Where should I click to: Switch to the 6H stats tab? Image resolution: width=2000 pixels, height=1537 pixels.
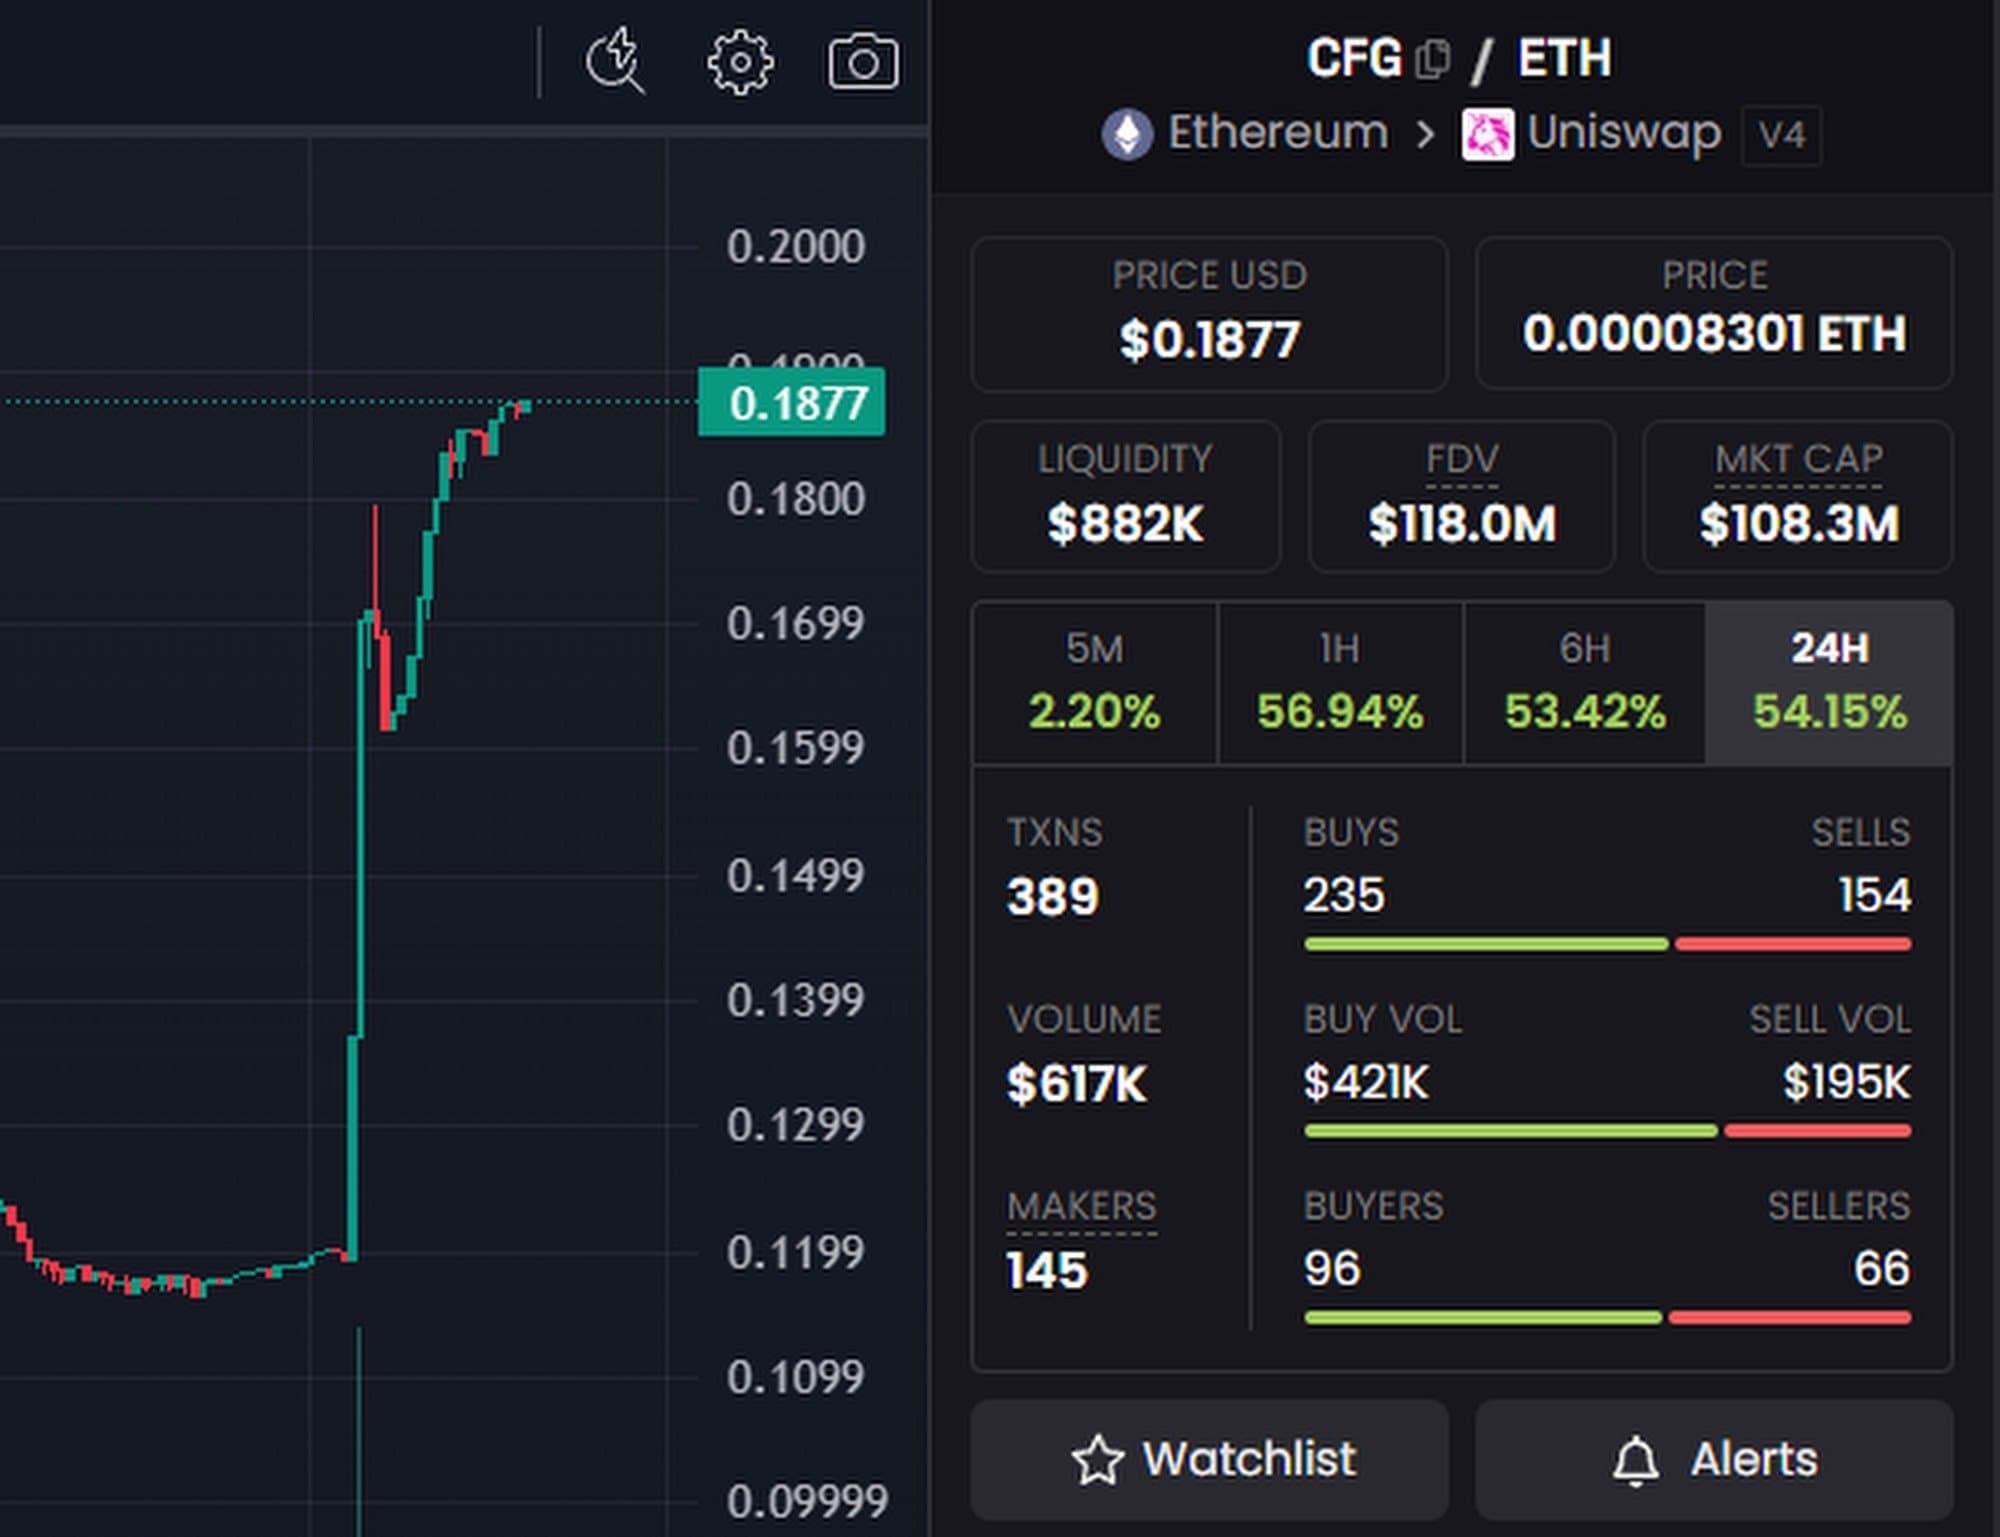point(1584,683)
